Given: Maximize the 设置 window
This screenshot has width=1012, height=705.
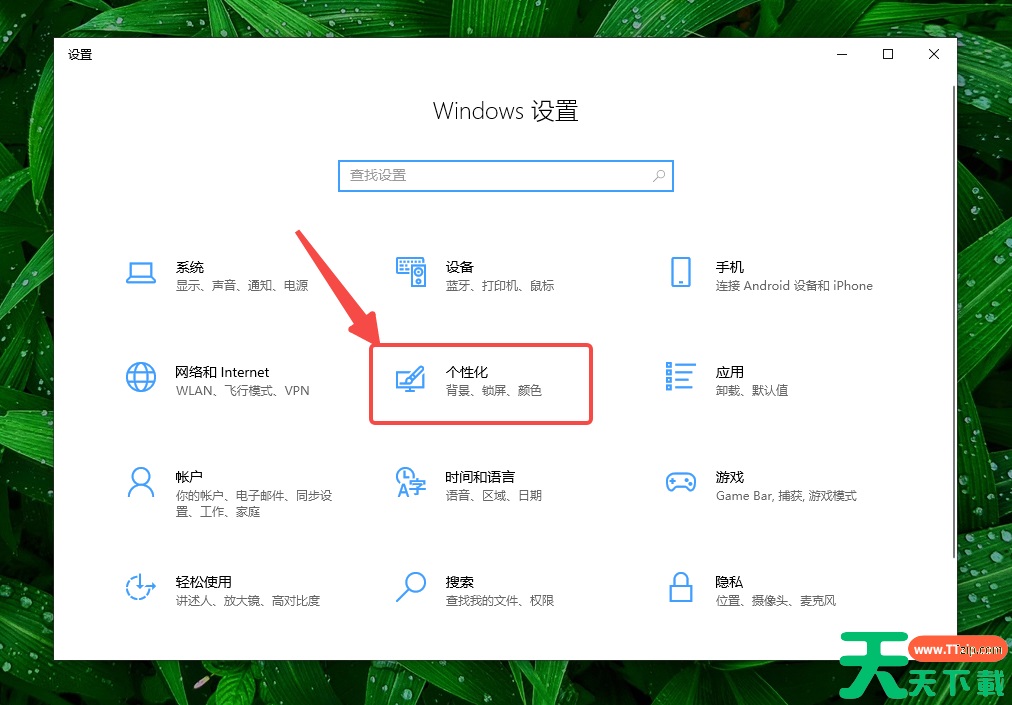Looking at the screenshot, I should click(888, 55).
